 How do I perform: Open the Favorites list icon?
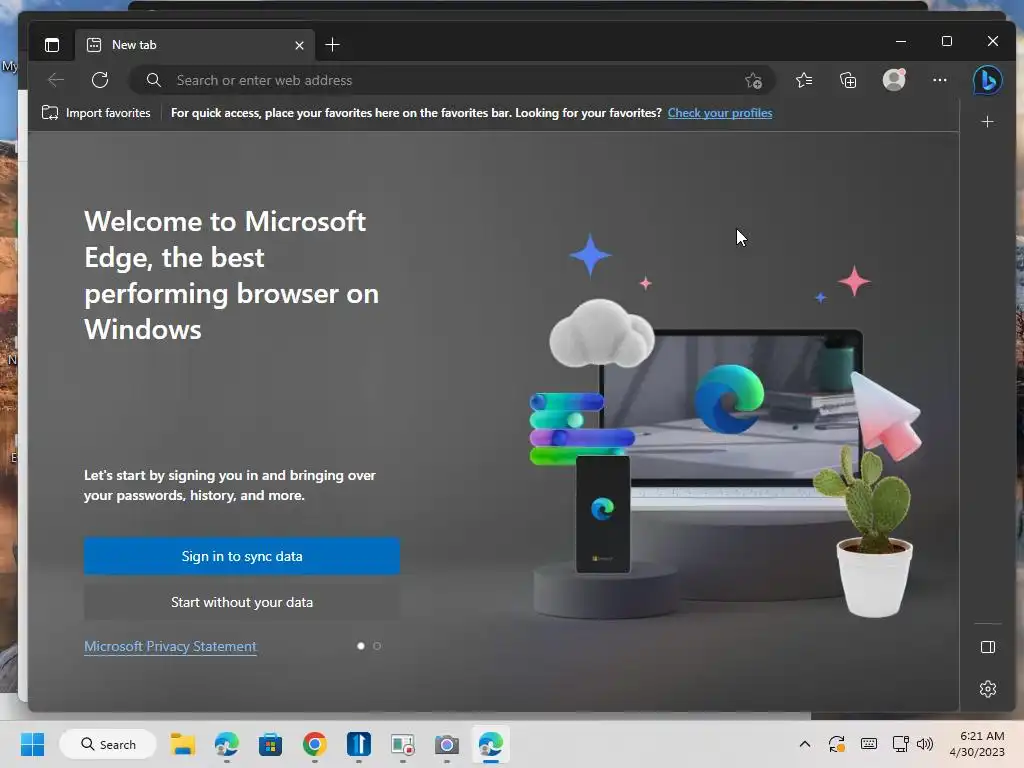(804, 80)
